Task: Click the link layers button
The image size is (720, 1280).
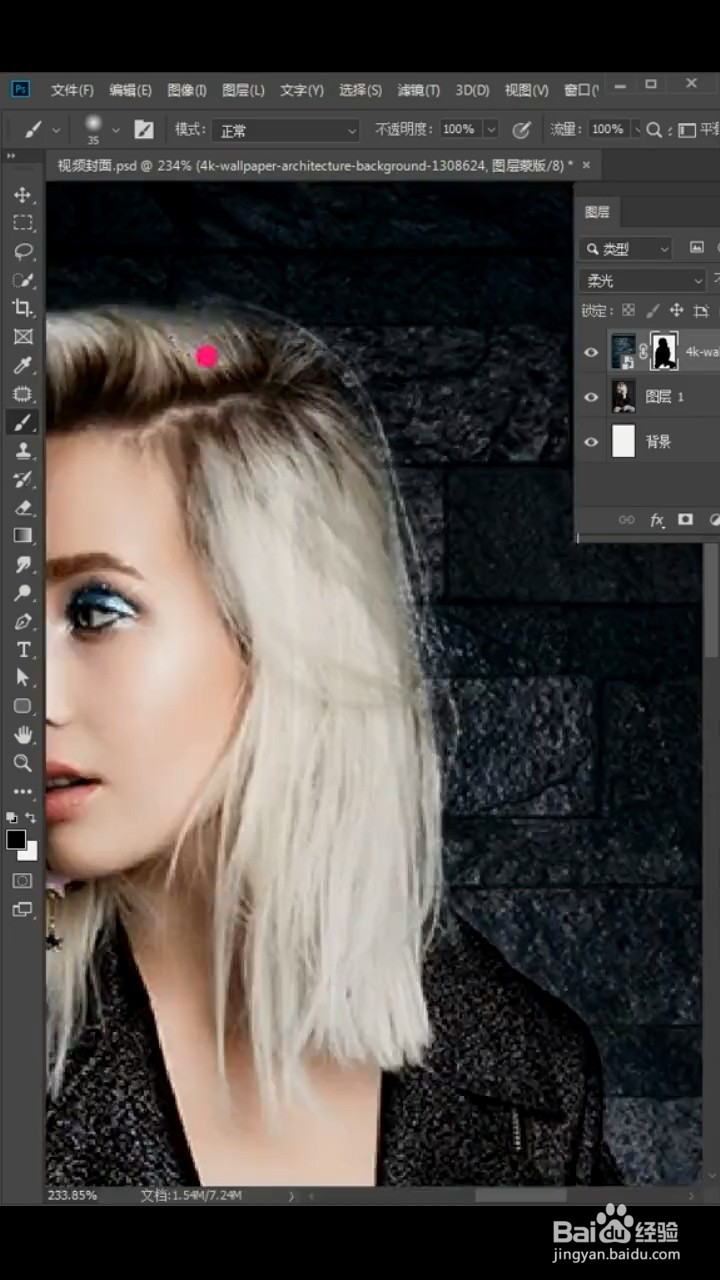Action: click(627, 520)
